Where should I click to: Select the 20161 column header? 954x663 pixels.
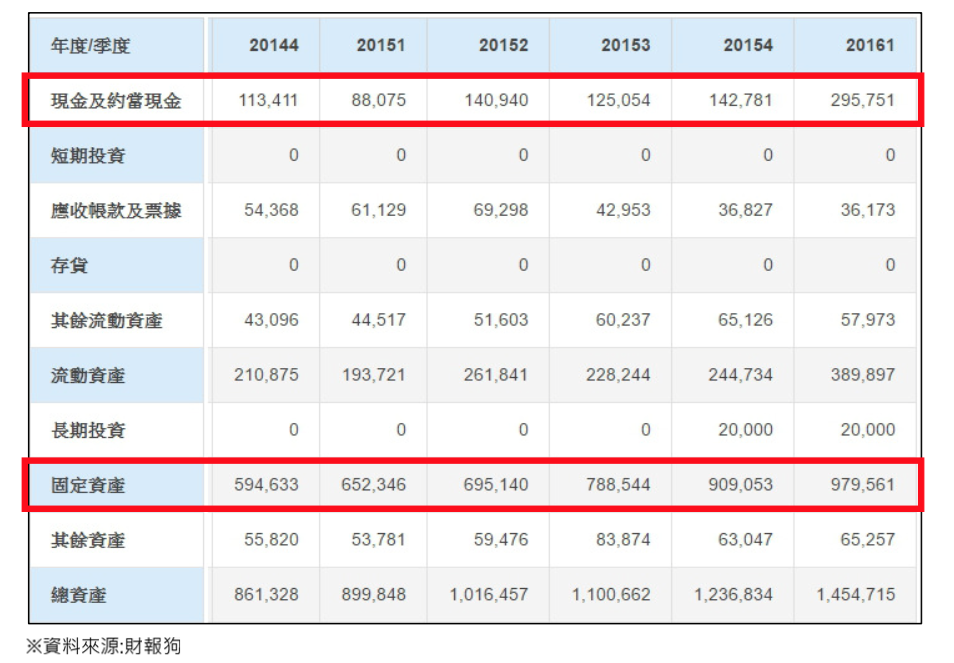click(869, 46)
